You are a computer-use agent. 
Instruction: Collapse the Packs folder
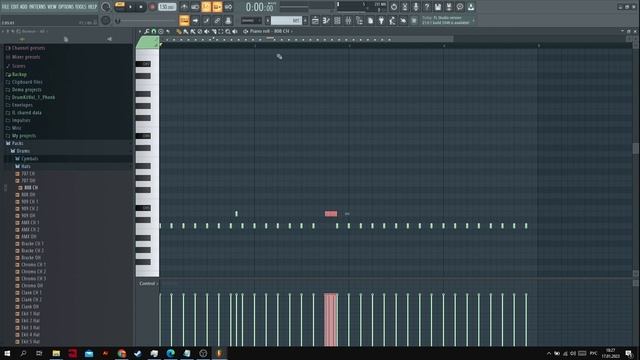pos(17,143)
